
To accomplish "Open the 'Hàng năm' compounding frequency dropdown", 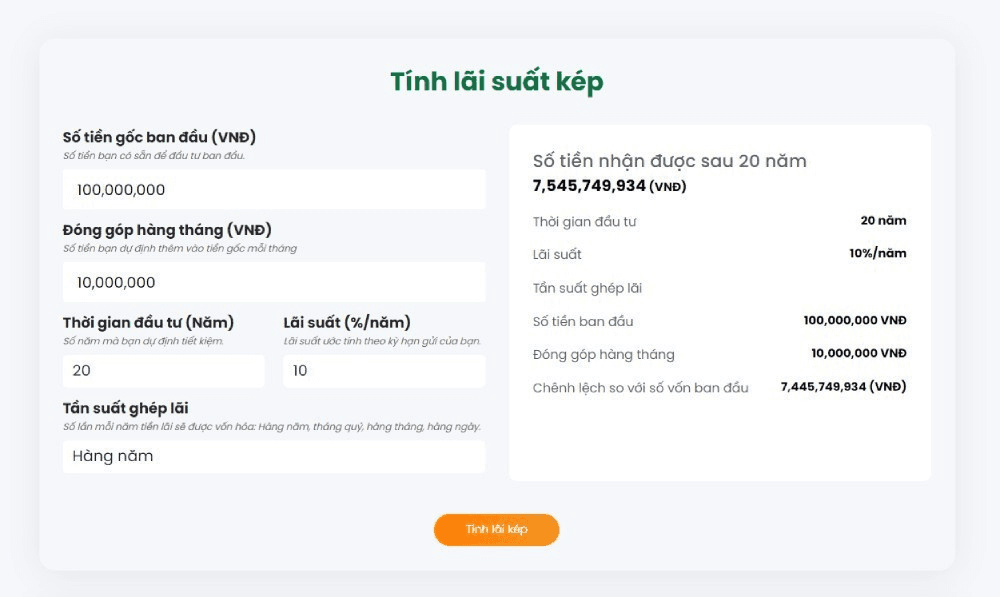I will pos(272,456).
